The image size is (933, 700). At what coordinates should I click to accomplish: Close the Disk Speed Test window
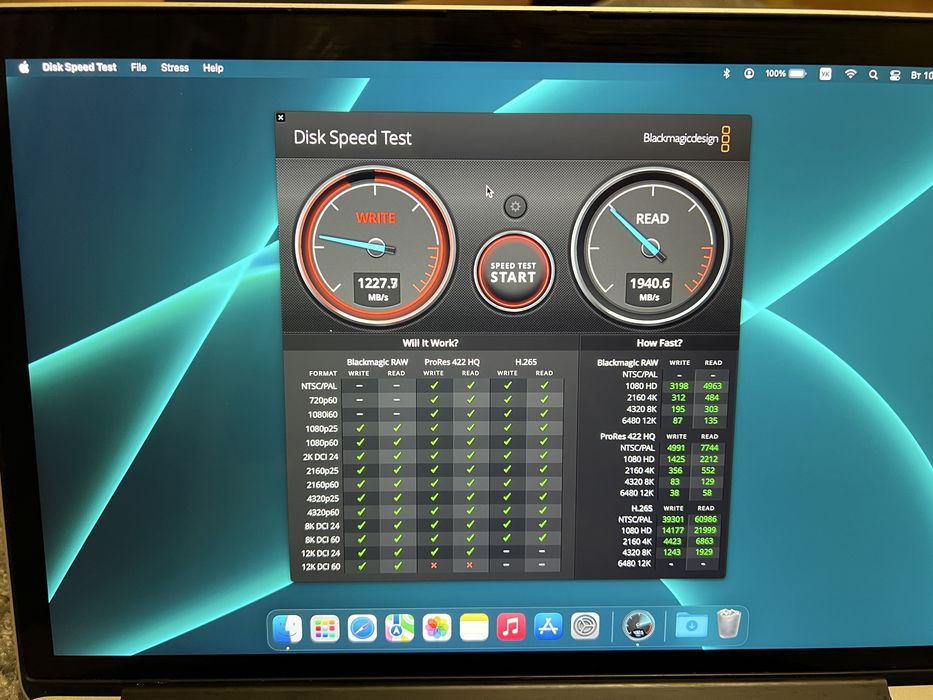[281, 117]
